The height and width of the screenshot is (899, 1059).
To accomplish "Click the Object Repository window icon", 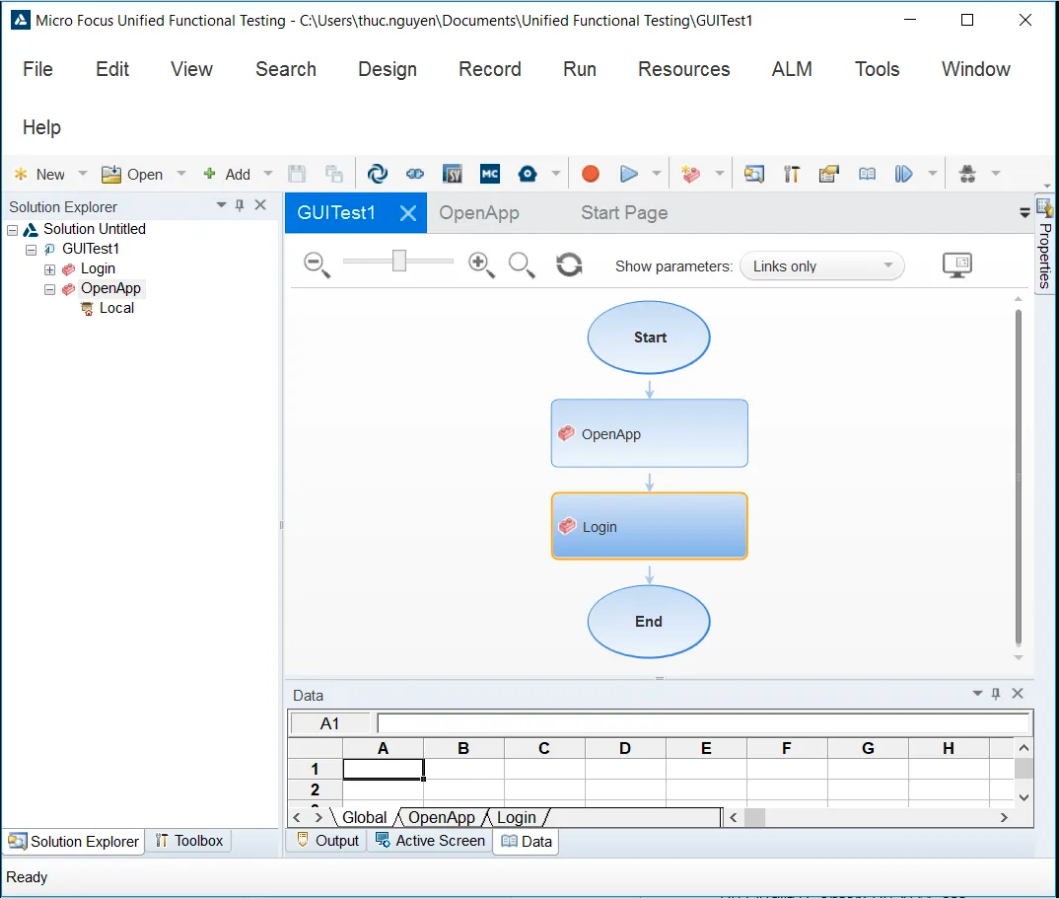I will [x=754, y=174].
